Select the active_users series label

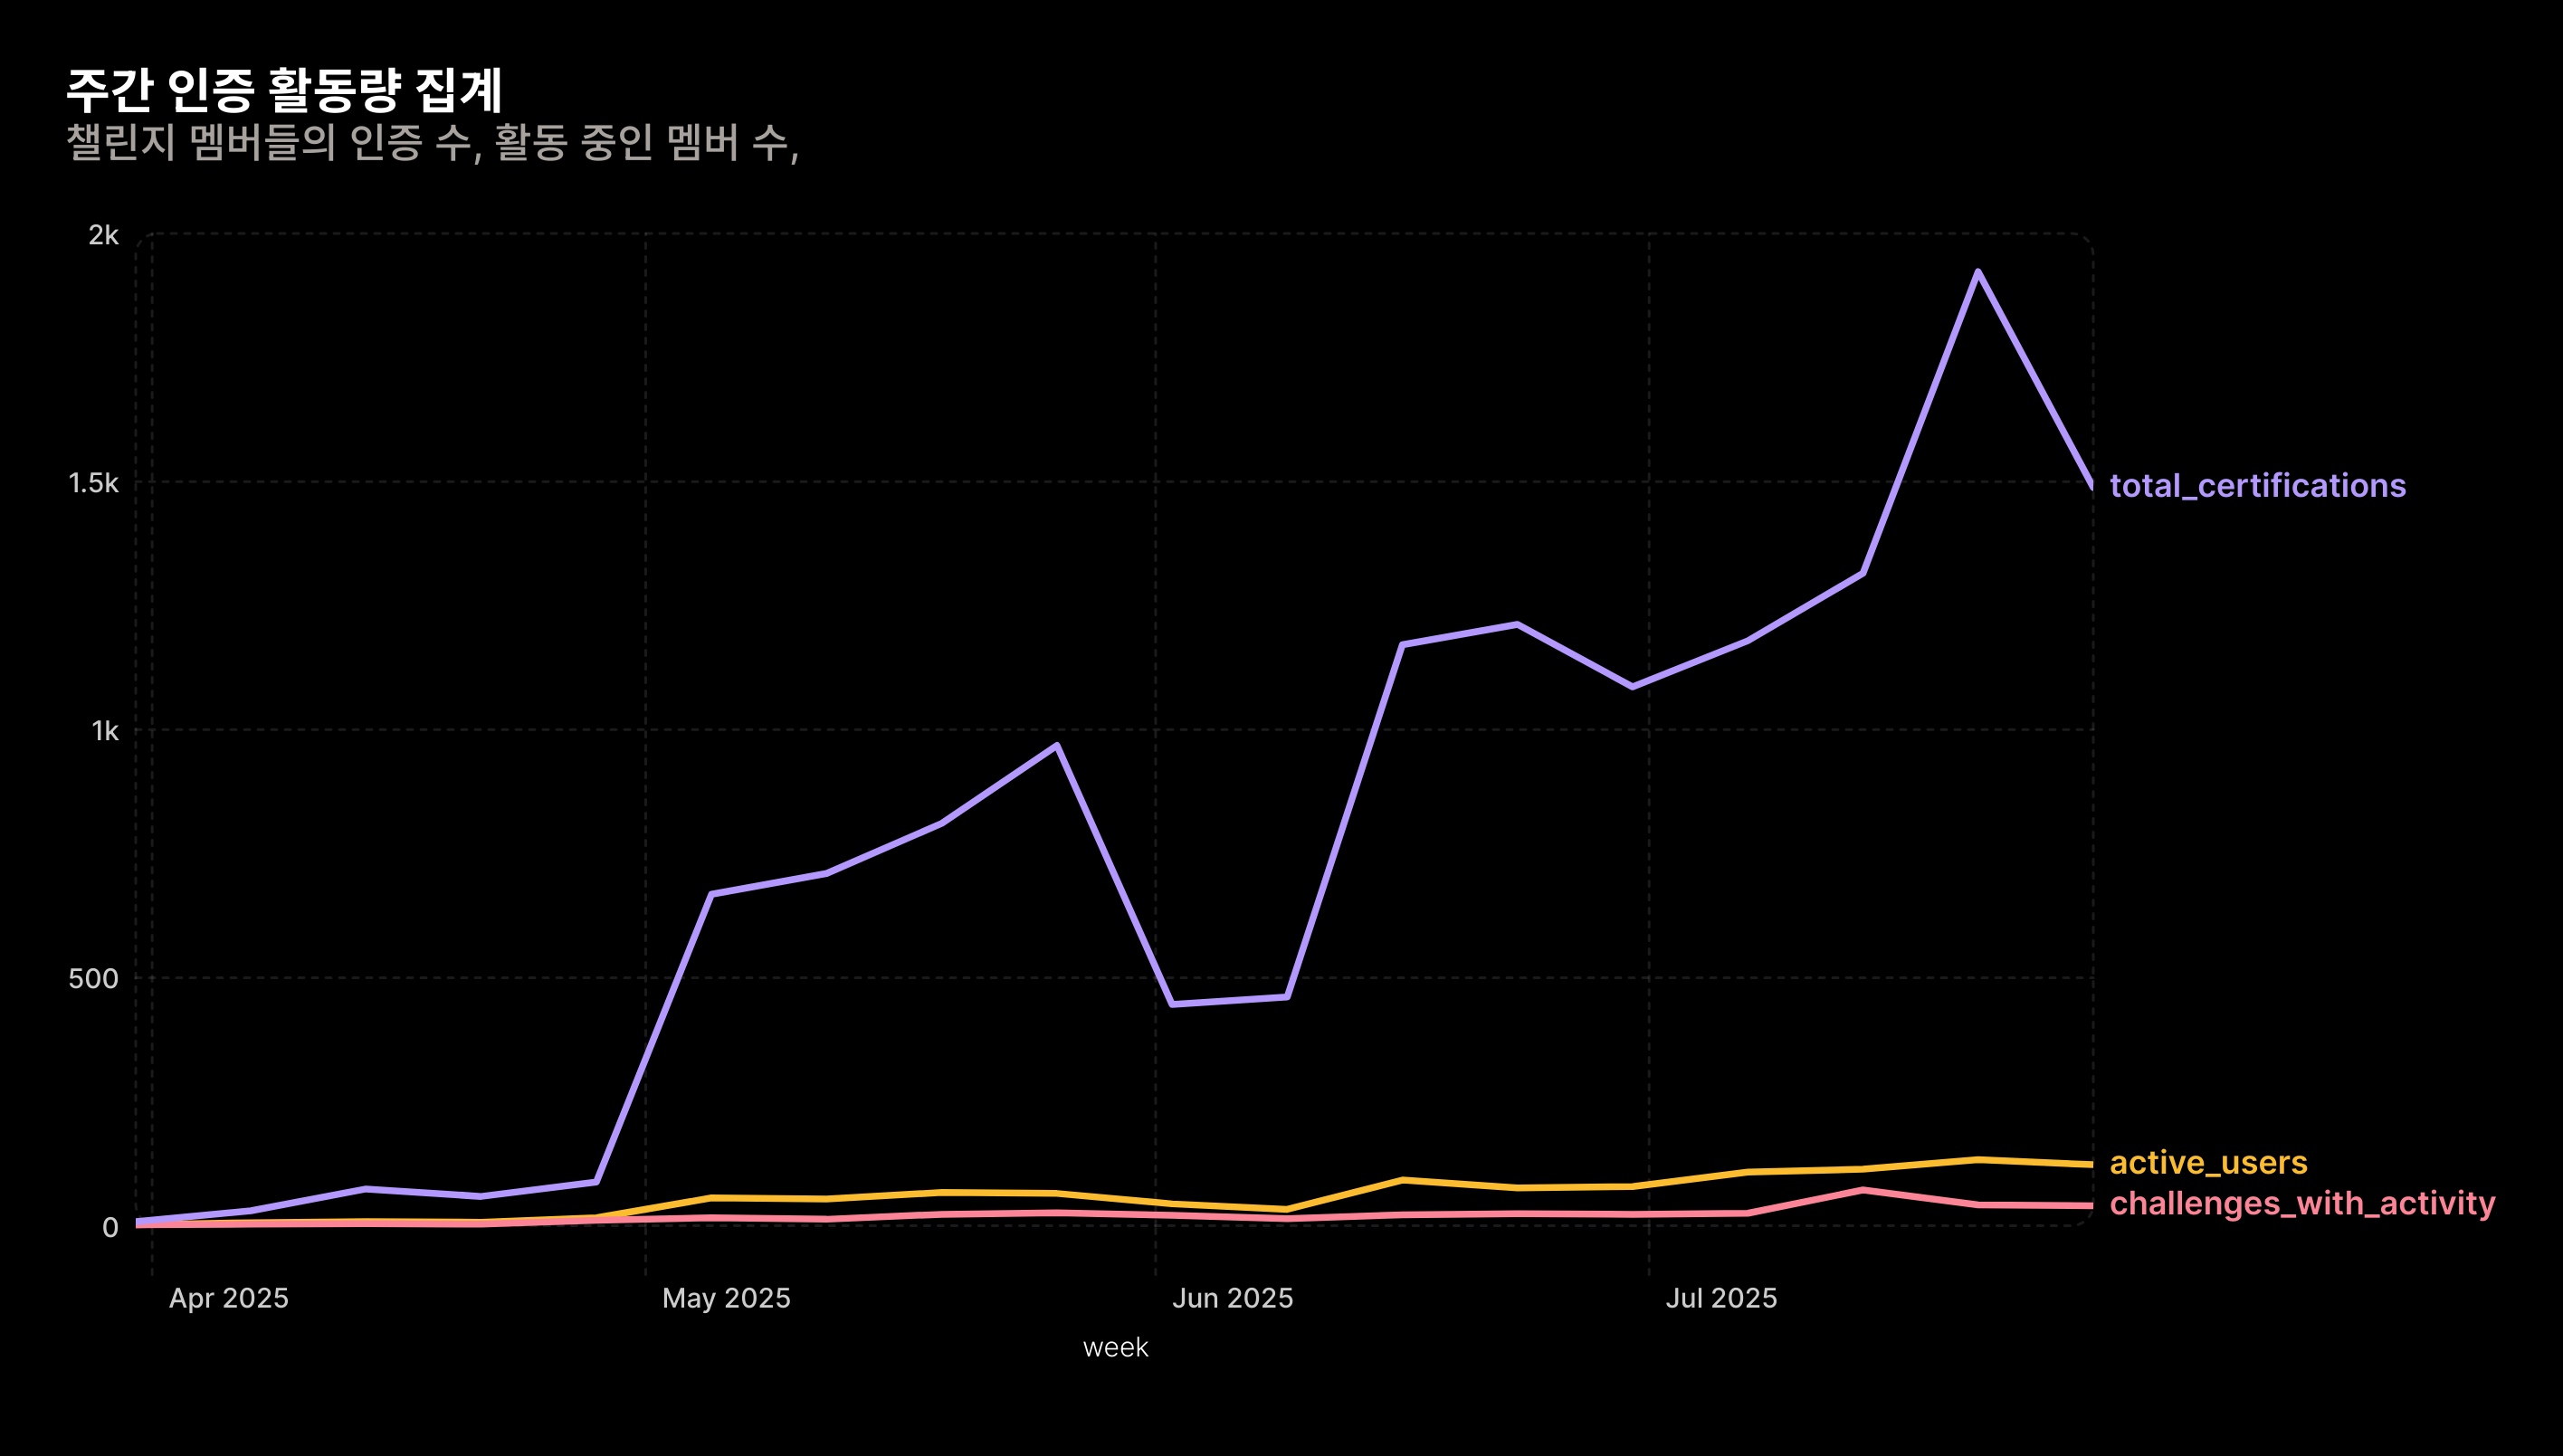click(2208, 1163)
